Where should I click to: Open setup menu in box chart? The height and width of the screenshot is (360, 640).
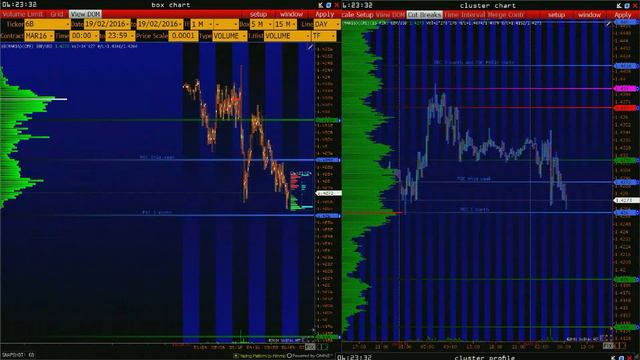(x=258, y=14)
